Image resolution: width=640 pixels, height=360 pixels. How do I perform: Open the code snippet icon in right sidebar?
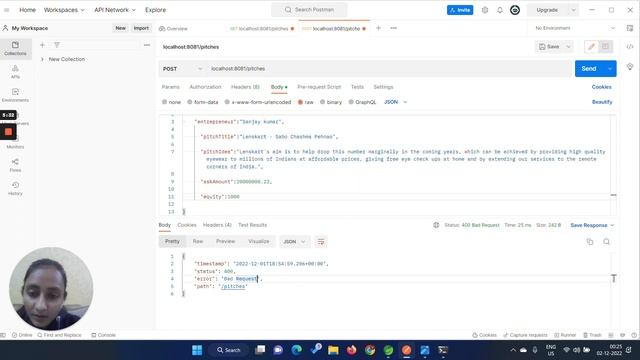coord(630,47)
